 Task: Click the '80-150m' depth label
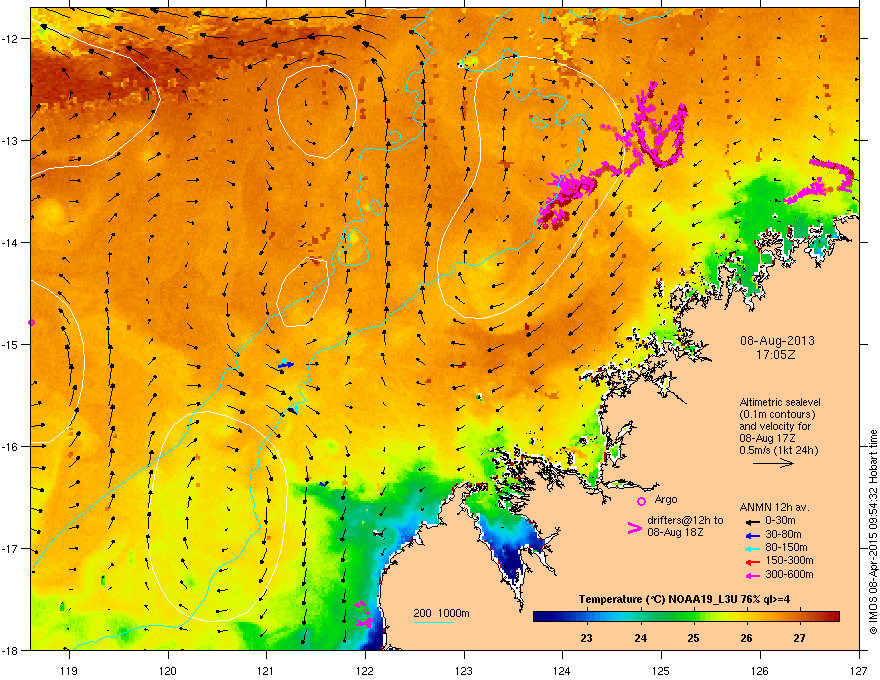pyautogui.click(x=786, y=548)
